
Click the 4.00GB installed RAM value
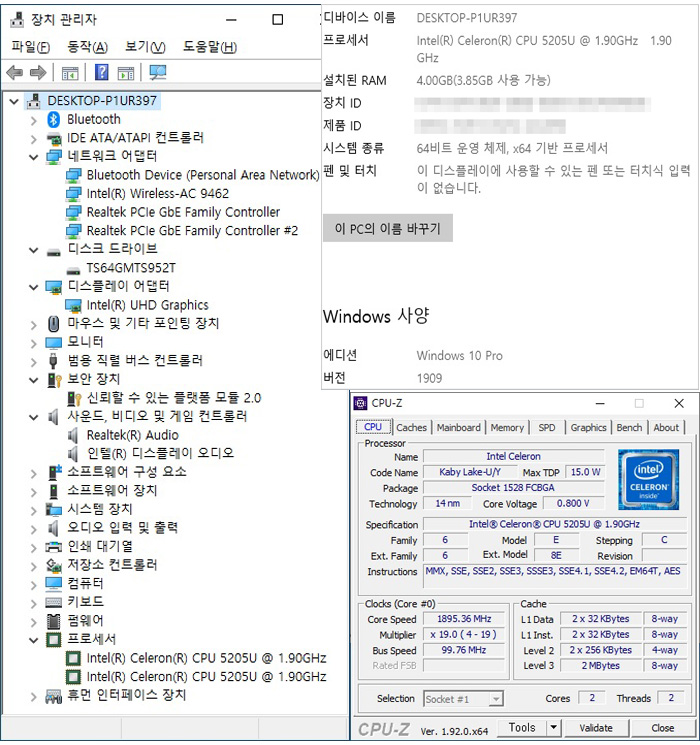[x=483, y=80]
